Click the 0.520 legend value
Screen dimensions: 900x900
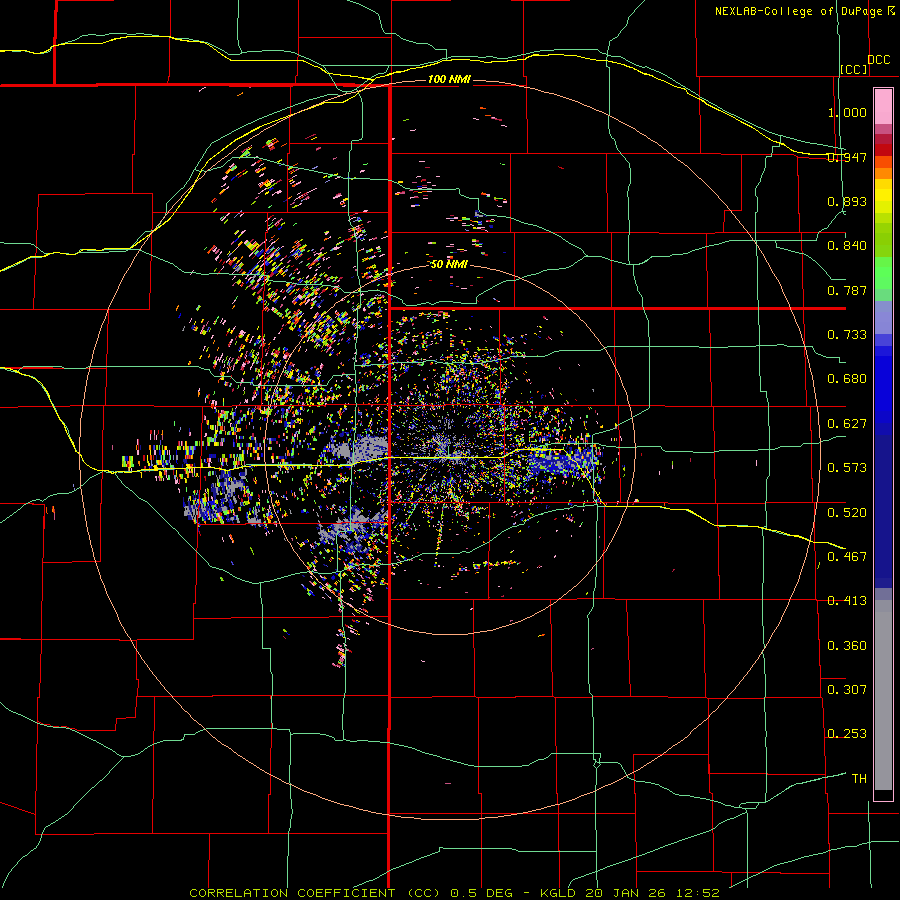click(847, 513)
